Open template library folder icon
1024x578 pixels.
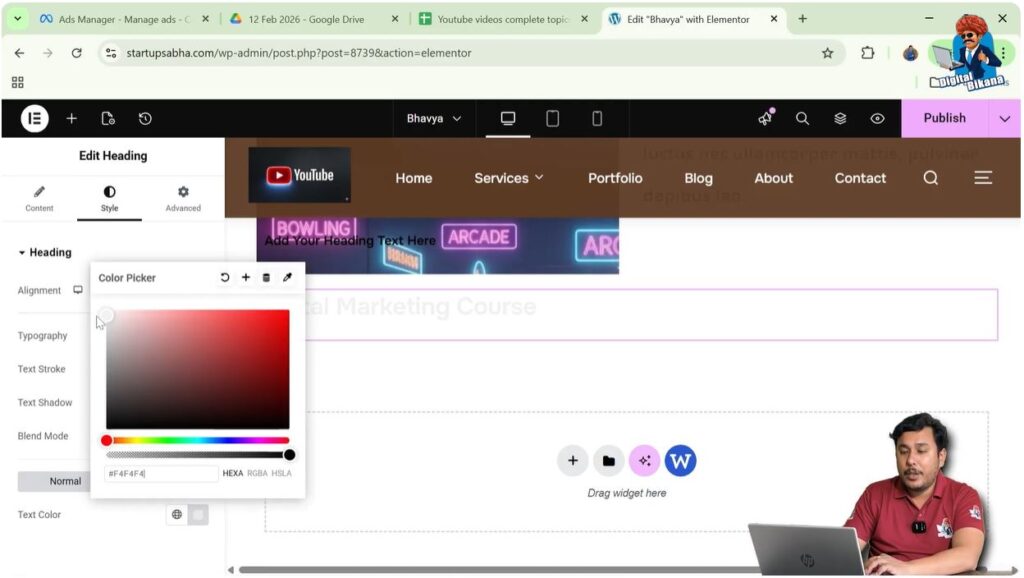(x=608, y=461)
